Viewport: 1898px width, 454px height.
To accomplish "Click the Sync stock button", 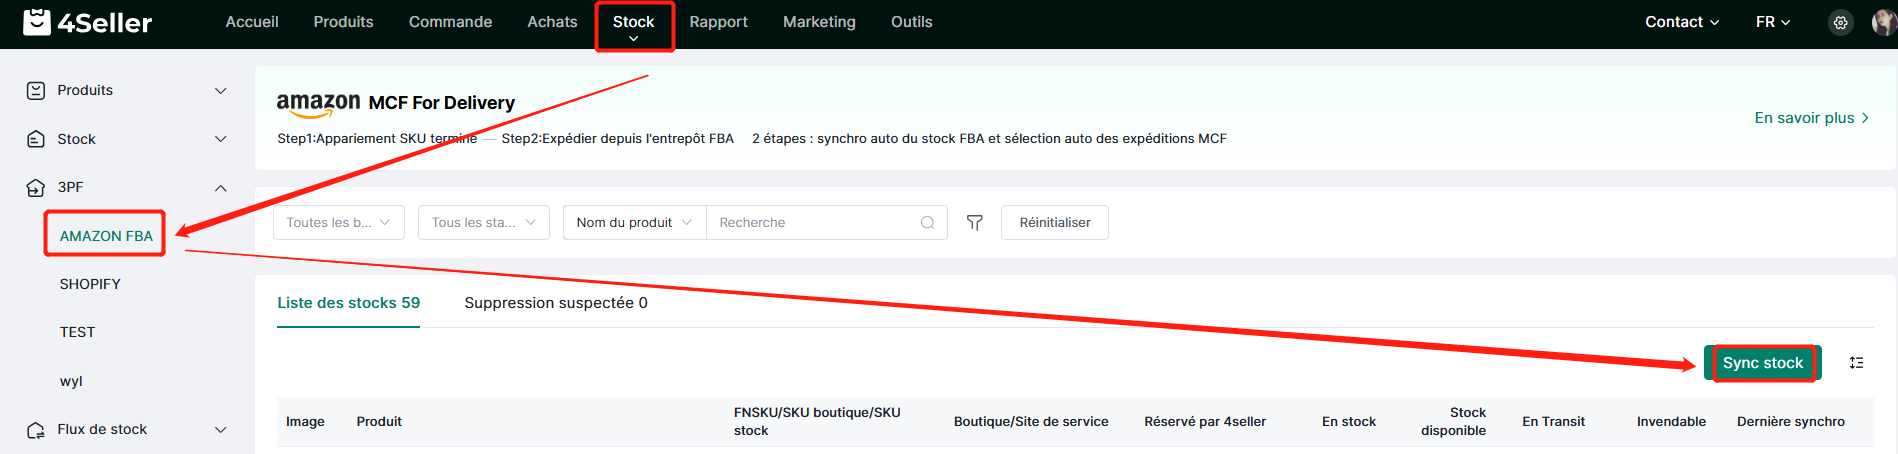I will [x=1763, y=363].
